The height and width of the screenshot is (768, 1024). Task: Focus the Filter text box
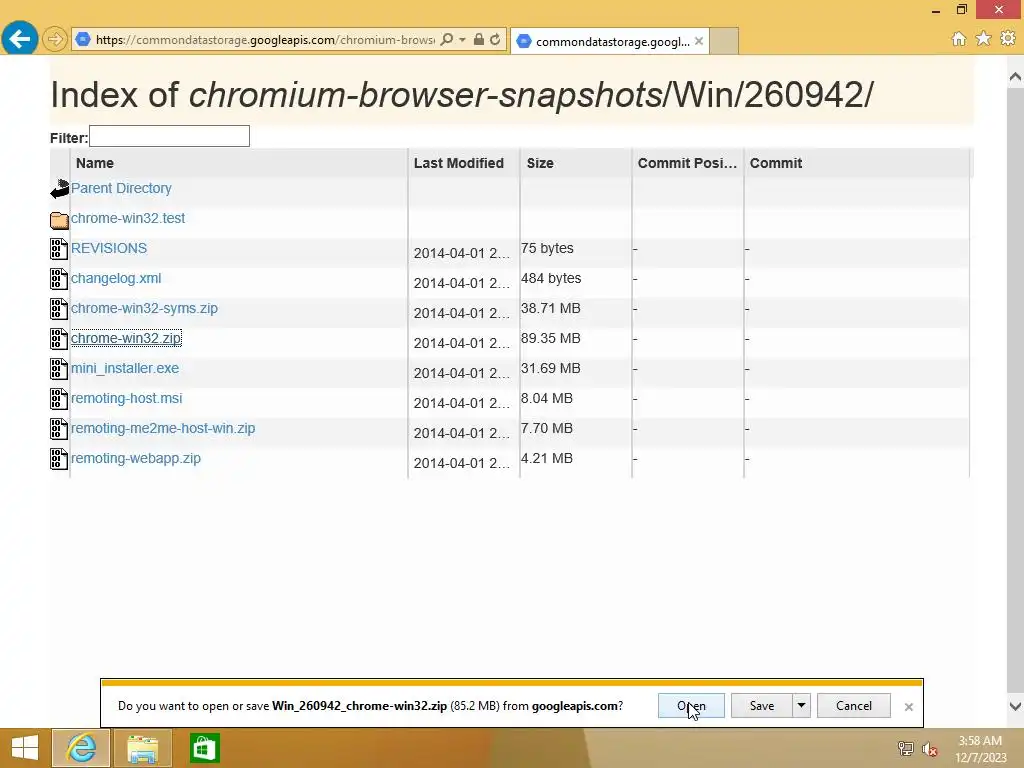169,136
